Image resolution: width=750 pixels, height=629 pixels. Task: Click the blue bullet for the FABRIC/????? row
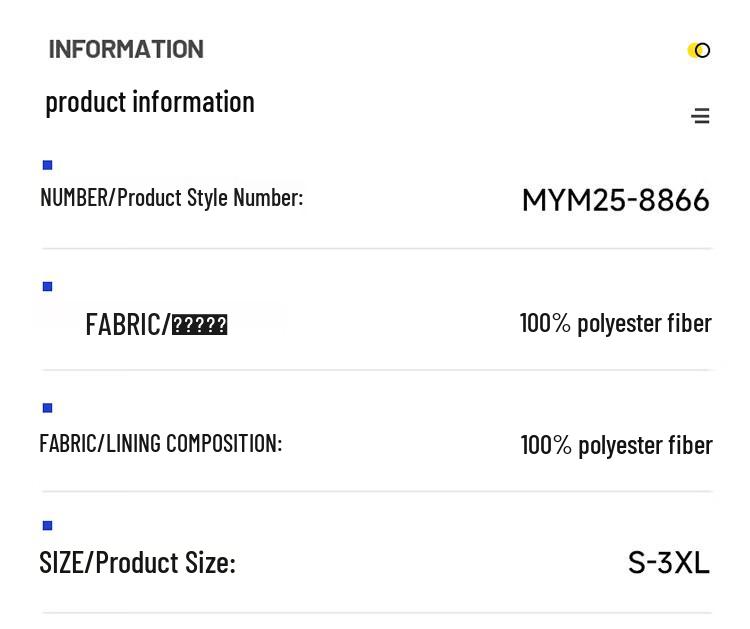47,286
